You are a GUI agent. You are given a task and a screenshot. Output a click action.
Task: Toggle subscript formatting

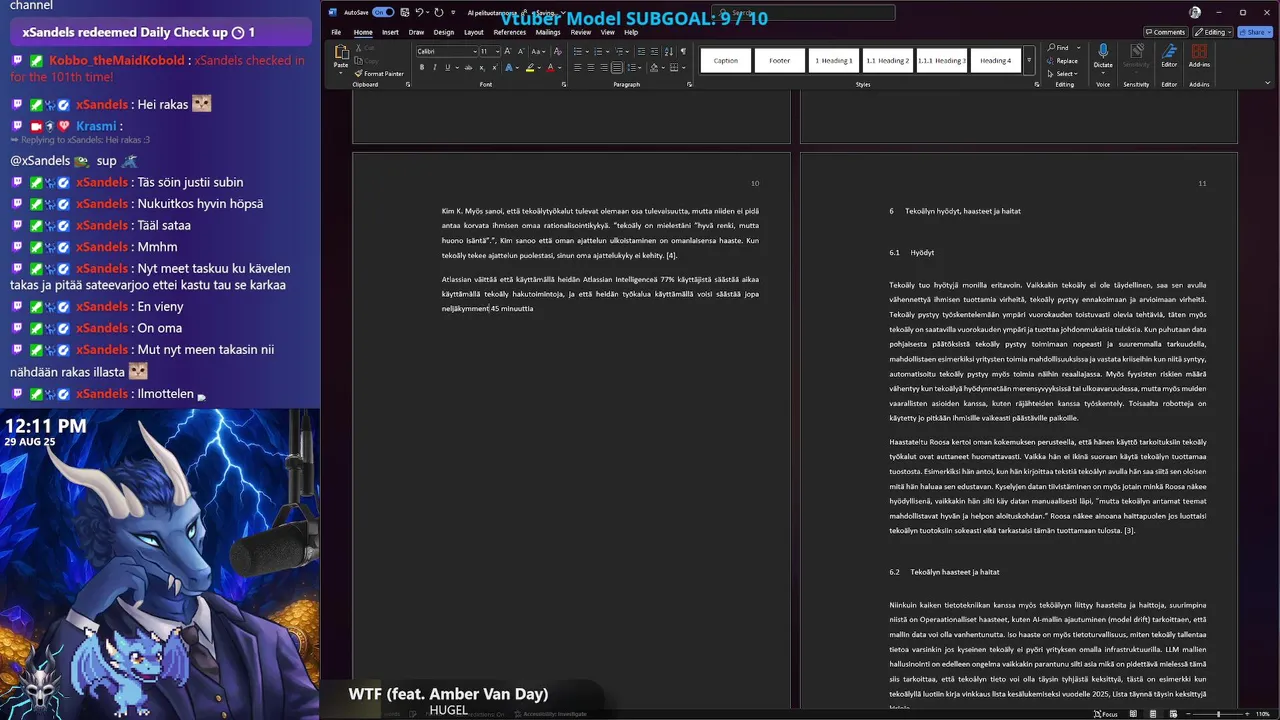point(482,67)
